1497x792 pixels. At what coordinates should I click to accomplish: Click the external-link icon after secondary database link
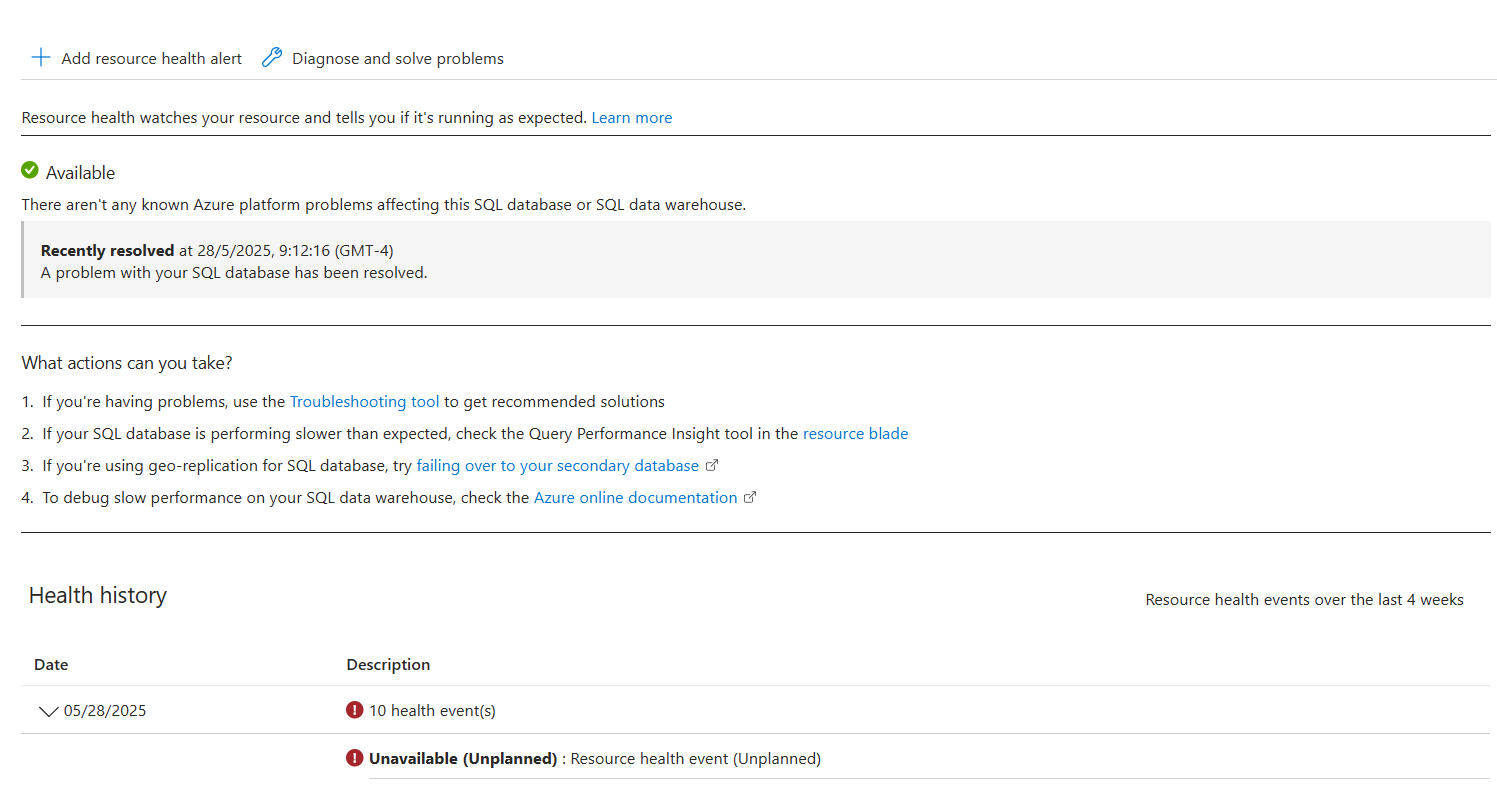[x=712, y=466]
